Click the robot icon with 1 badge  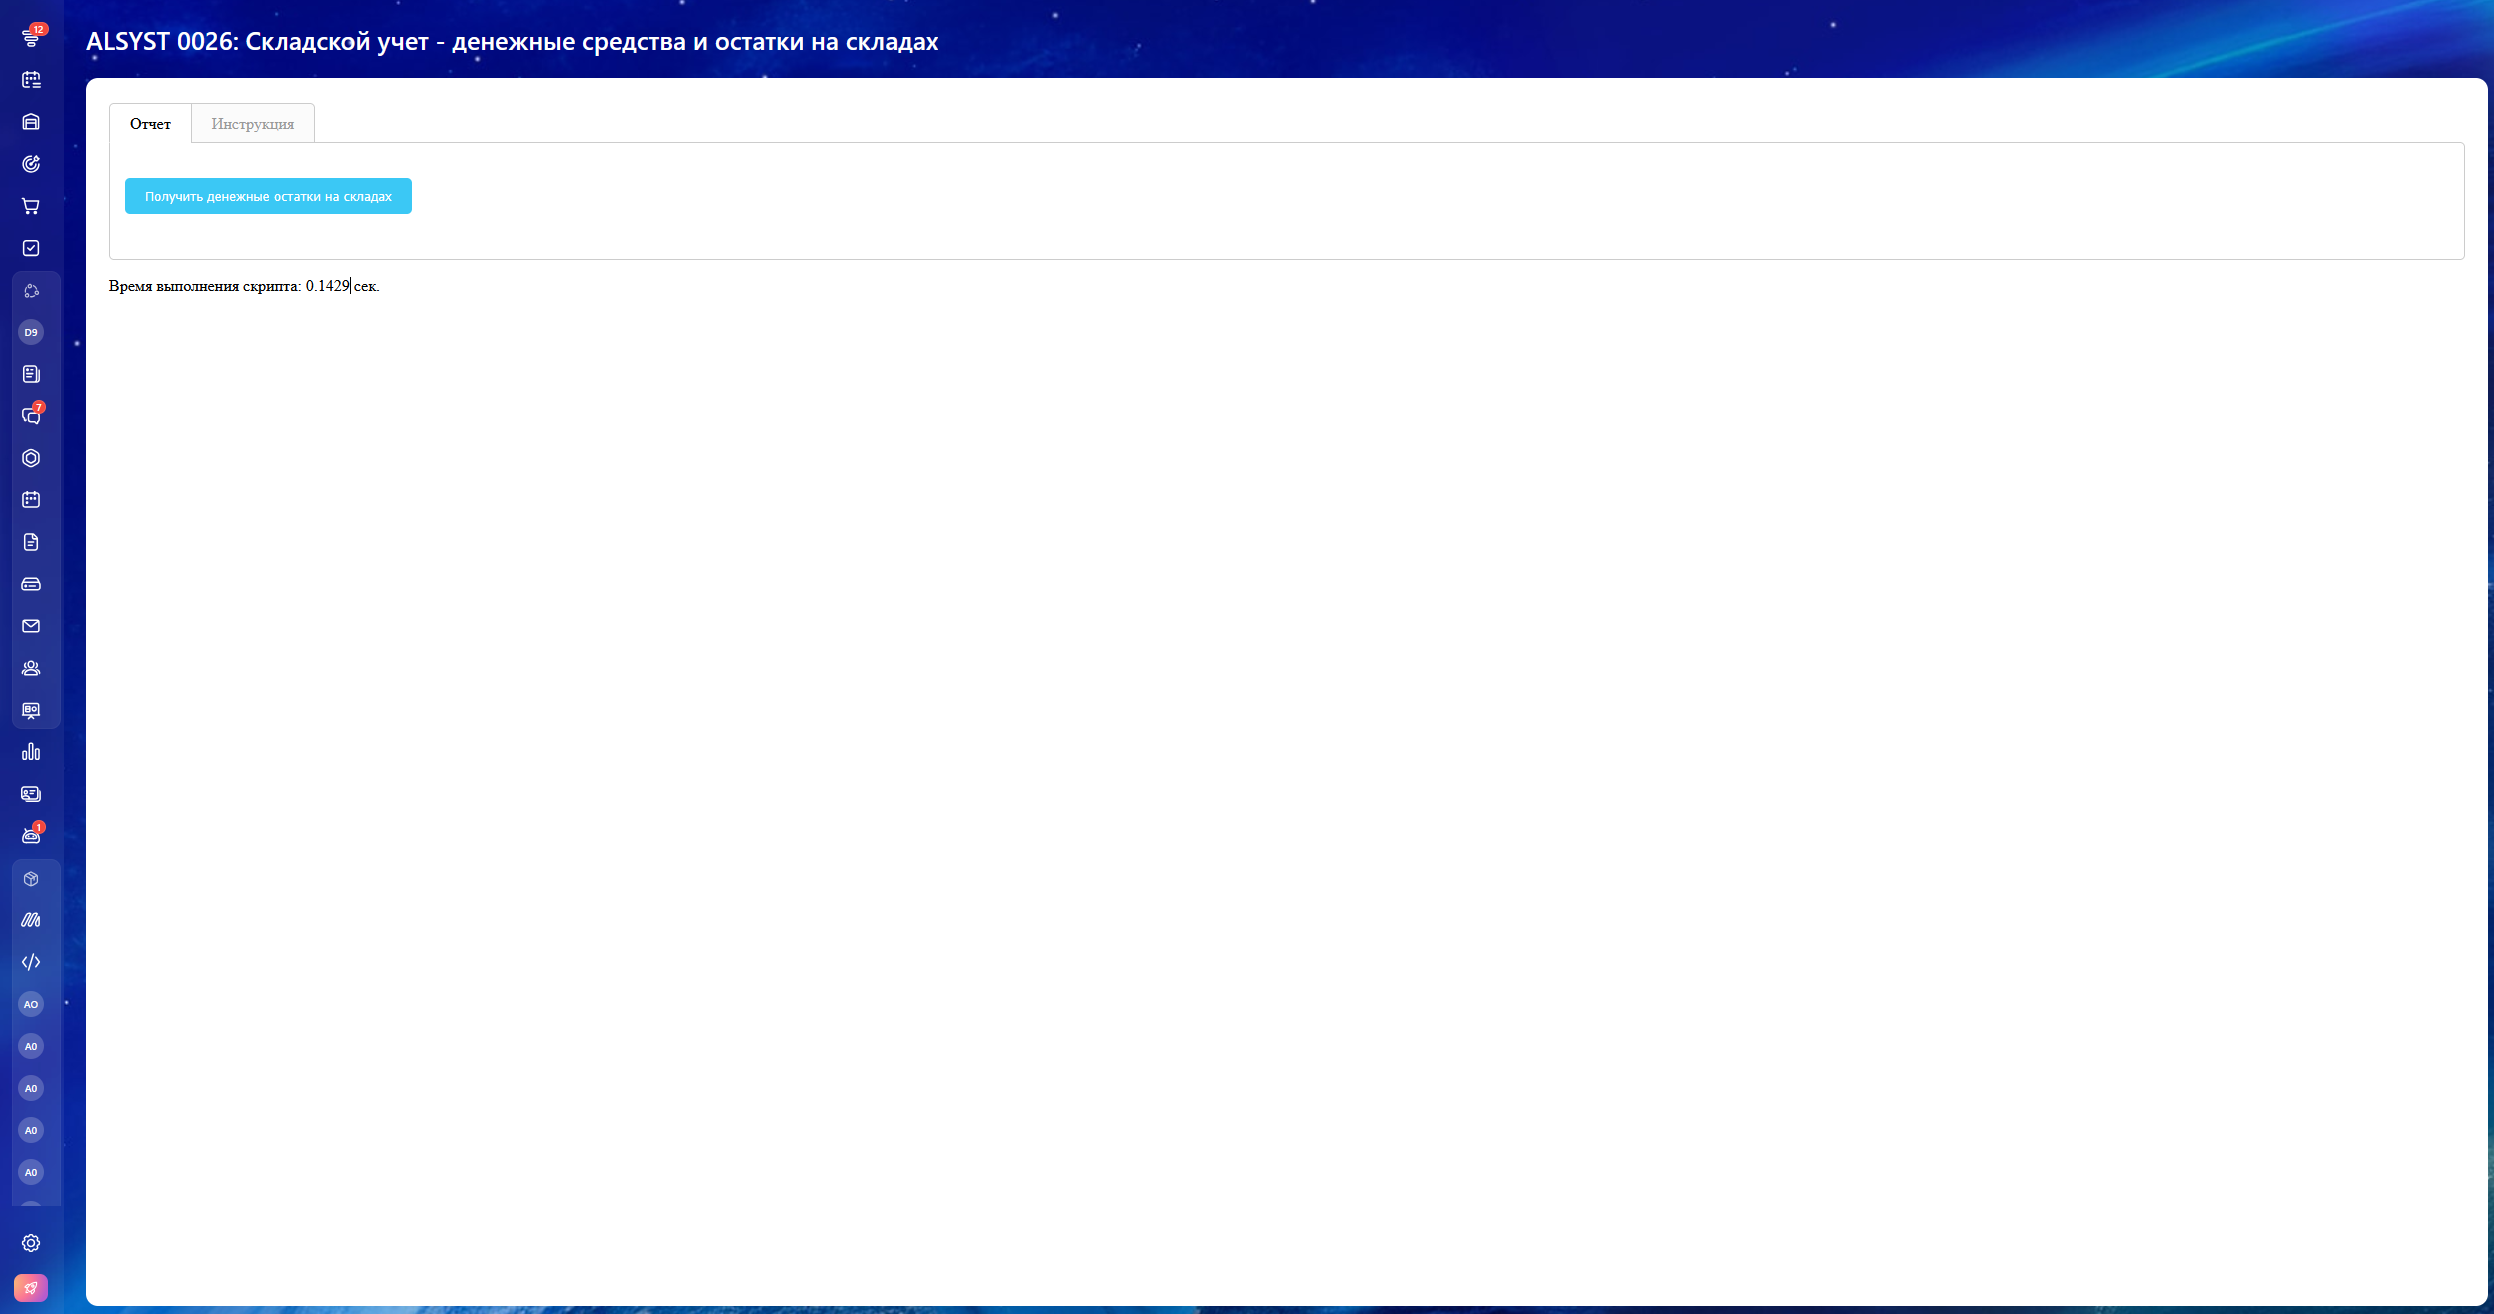31,836
